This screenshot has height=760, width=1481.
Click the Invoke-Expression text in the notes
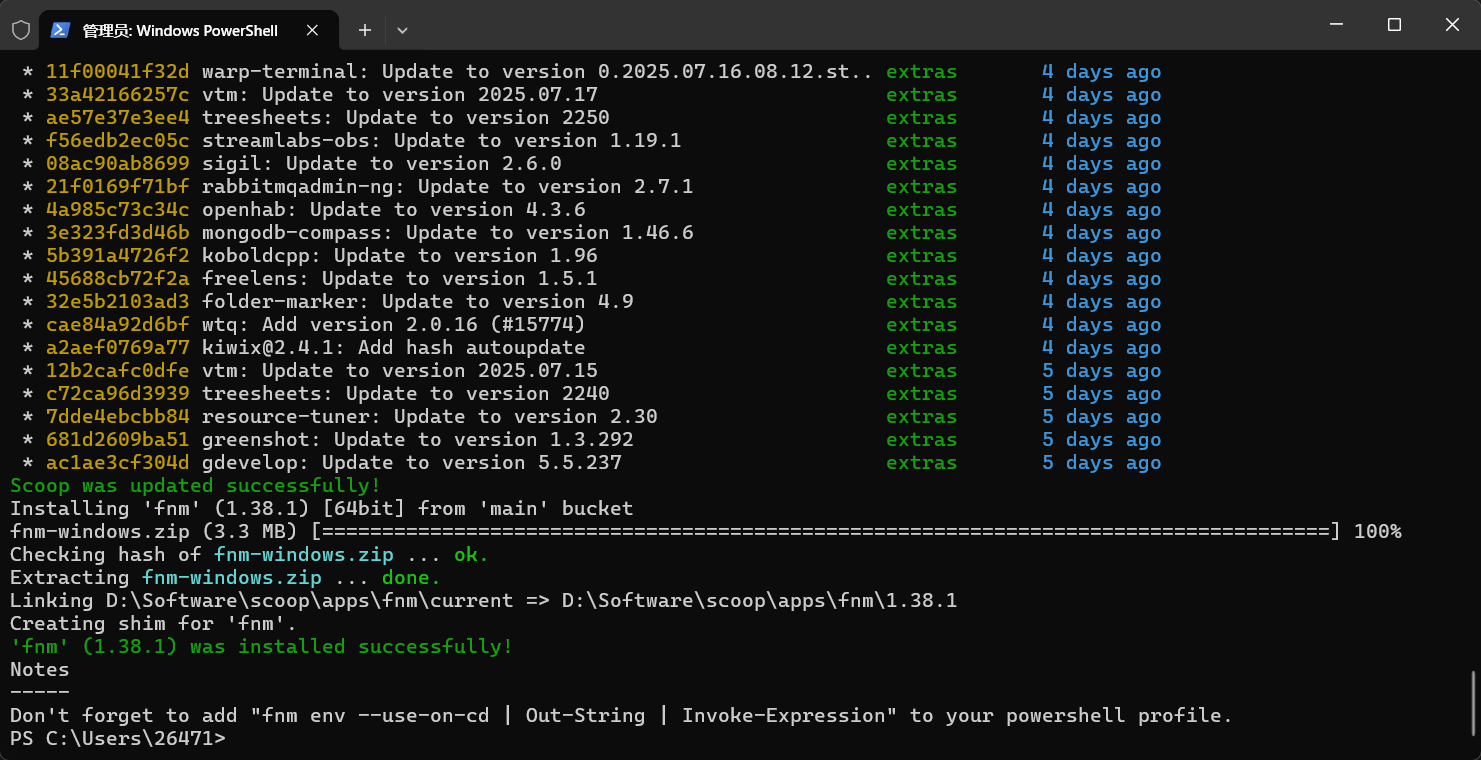pos(784,716)
